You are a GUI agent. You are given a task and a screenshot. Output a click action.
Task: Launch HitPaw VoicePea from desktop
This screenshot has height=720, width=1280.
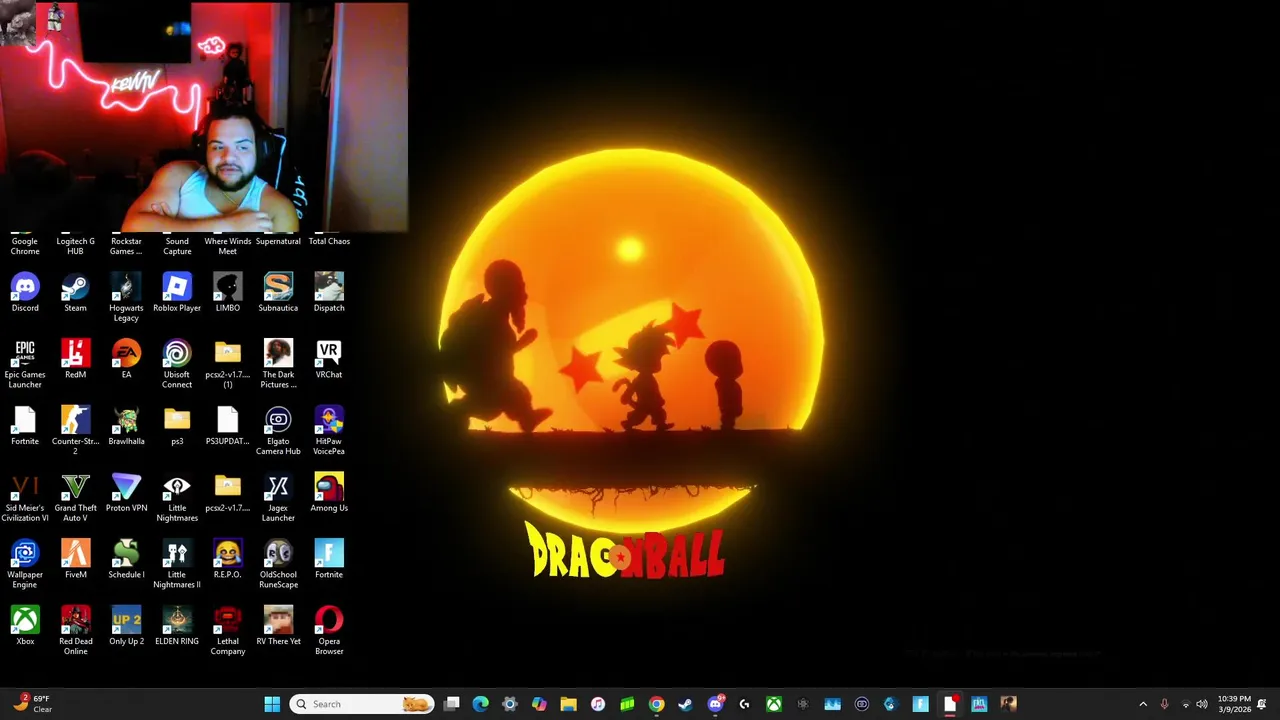click(329, 431)
